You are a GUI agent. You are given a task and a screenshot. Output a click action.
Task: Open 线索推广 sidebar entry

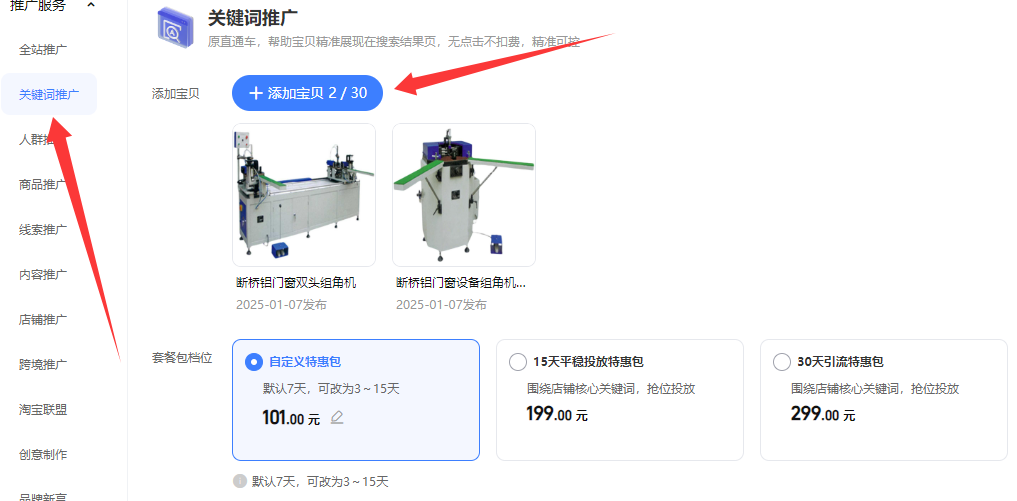click(x=43, y=230)
